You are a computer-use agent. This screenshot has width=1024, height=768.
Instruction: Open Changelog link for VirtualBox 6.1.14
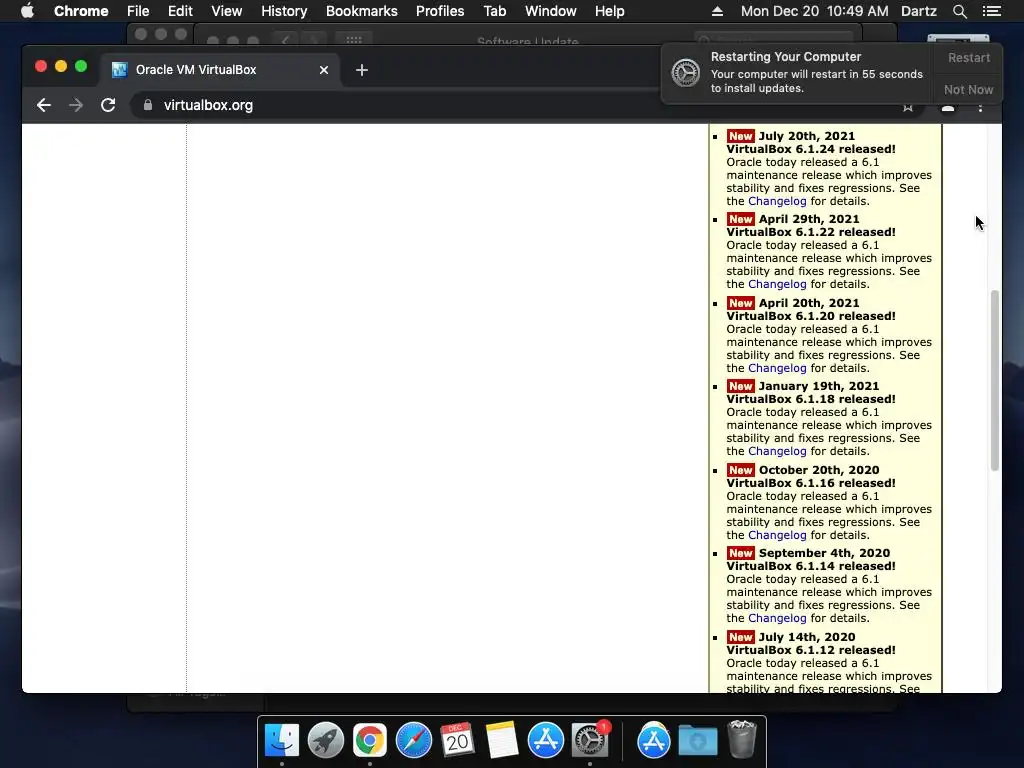[777, 618]
